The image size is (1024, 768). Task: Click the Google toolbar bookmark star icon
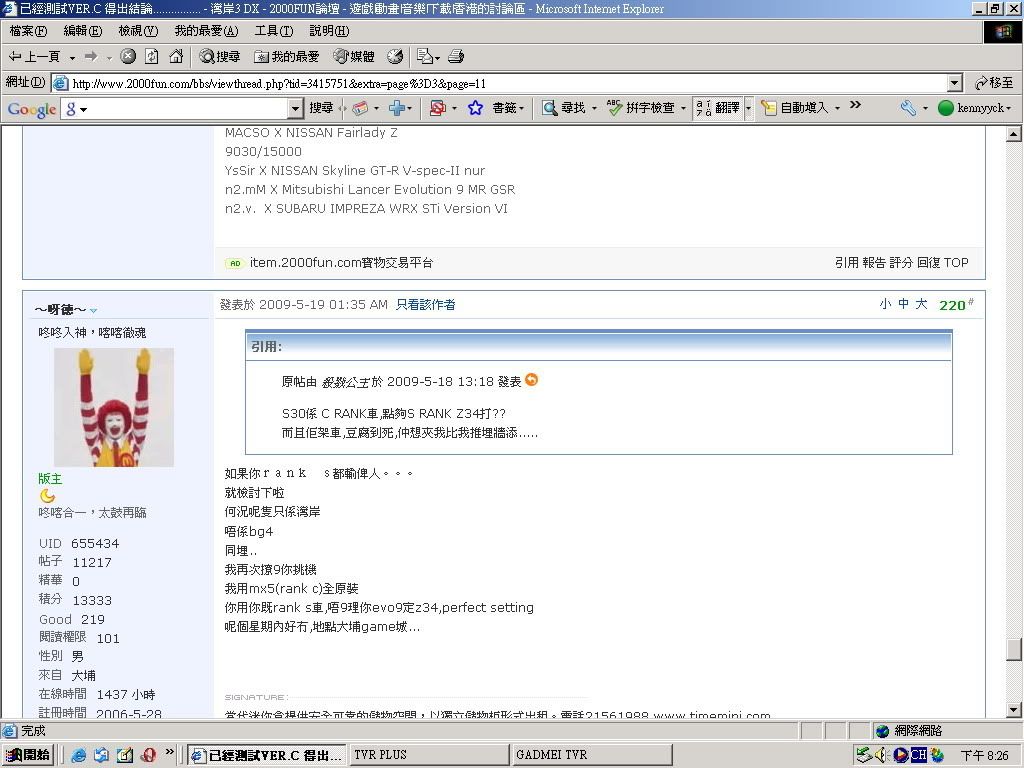[x=475, y=108]
